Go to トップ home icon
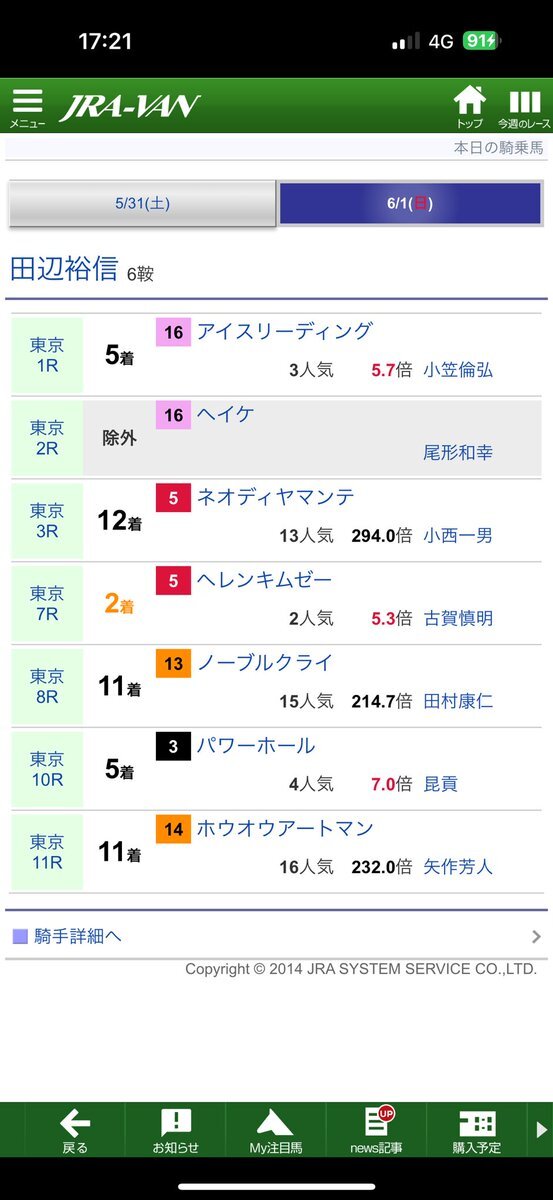Image resolution: width=553 pixels, height=1200 pixels. point(469,107)
